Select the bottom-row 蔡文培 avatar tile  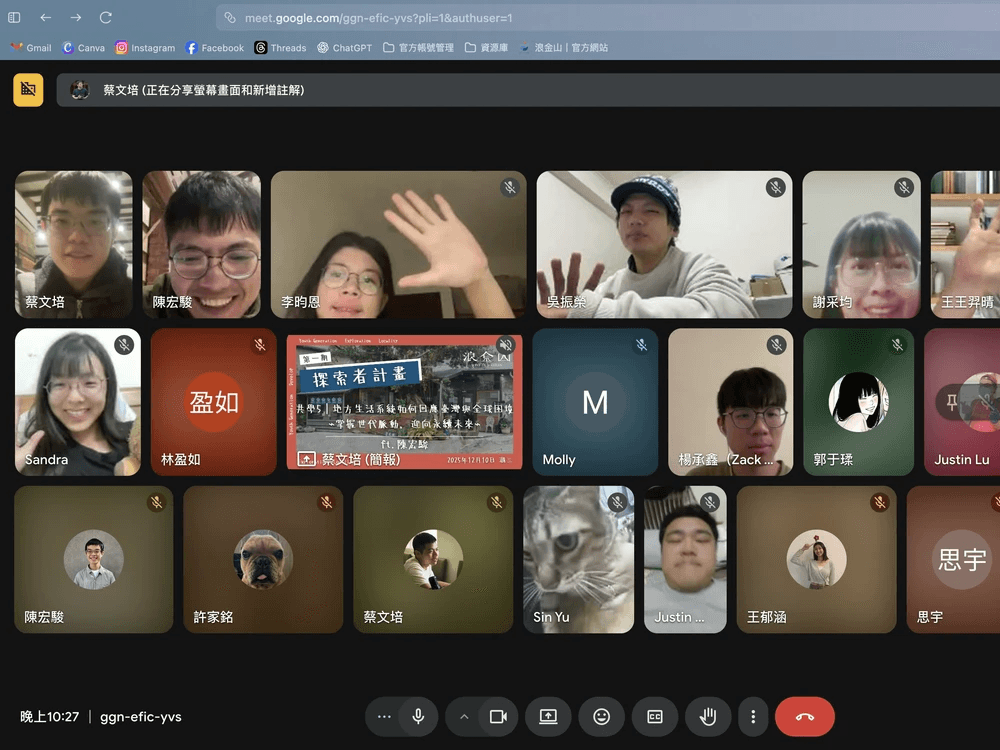tap(433, 559)
